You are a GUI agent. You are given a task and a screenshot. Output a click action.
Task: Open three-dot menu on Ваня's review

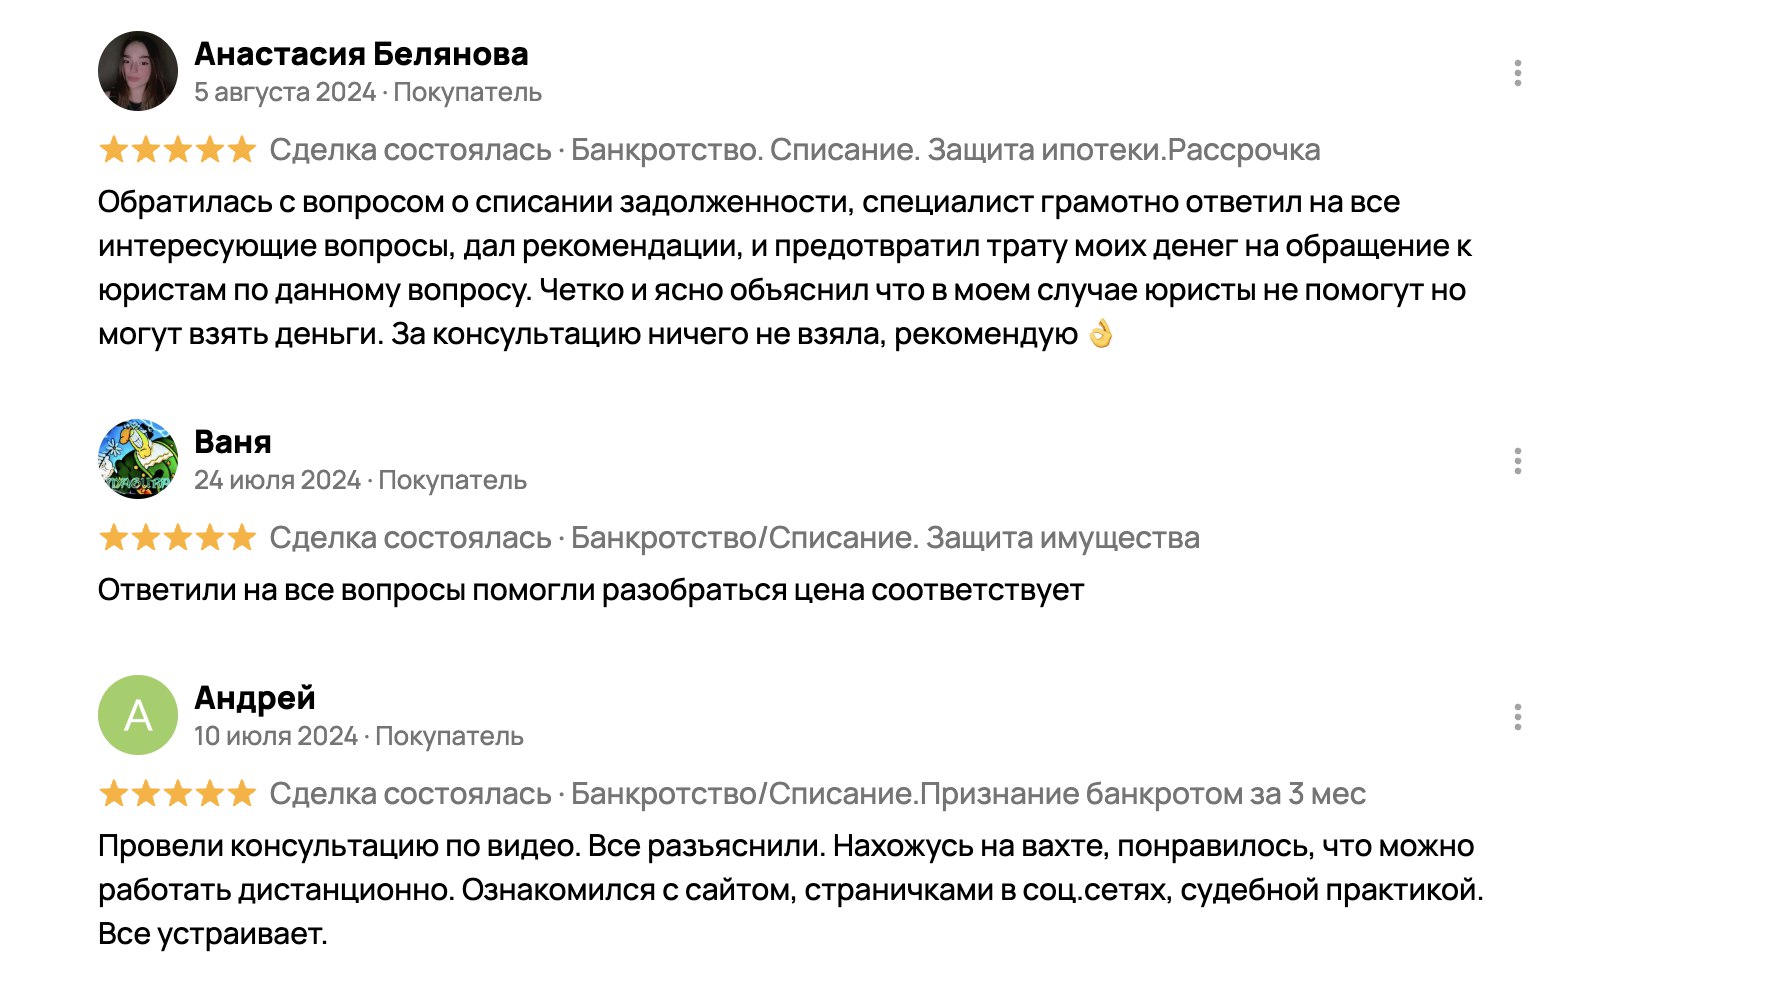point(1517,461)
